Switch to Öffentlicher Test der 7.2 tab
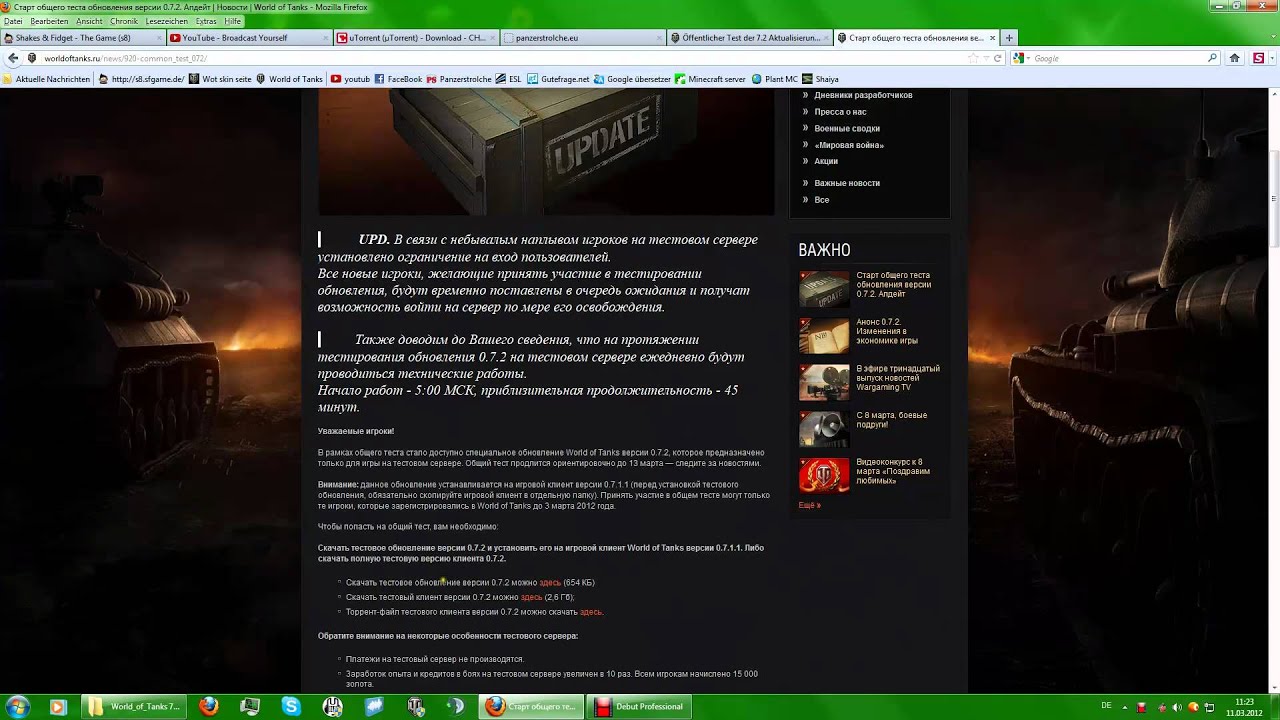This screenshot has width=1280, height=720. 748,38
